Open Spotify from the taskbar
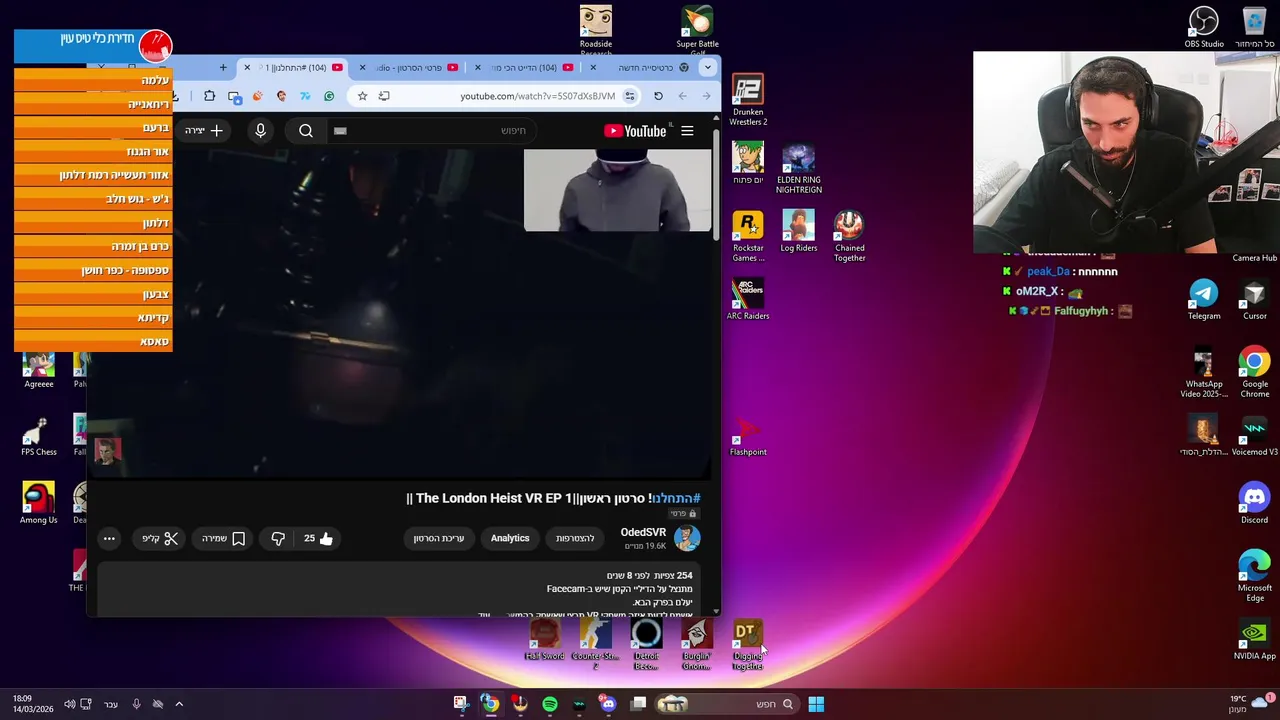 click(x=550, y=704)
